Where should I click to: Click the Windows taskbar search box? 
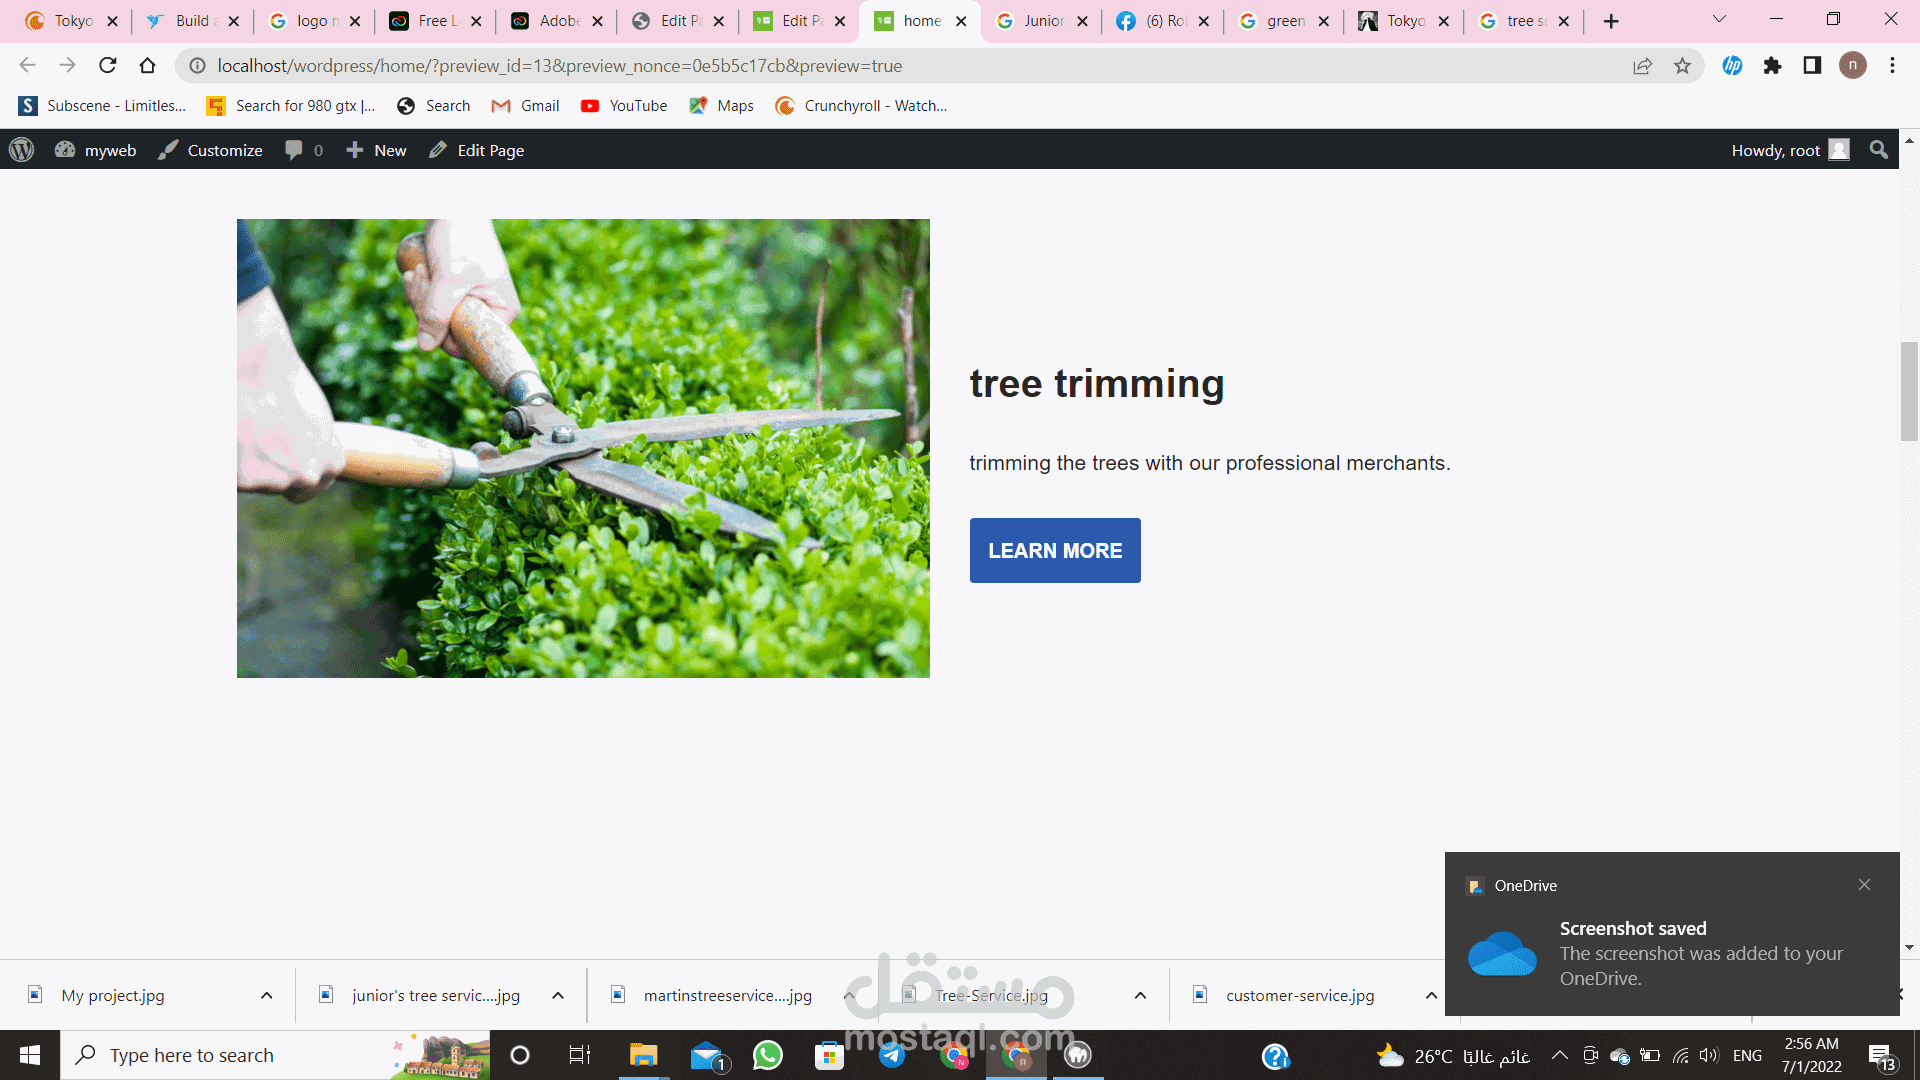click(230, 1055)
